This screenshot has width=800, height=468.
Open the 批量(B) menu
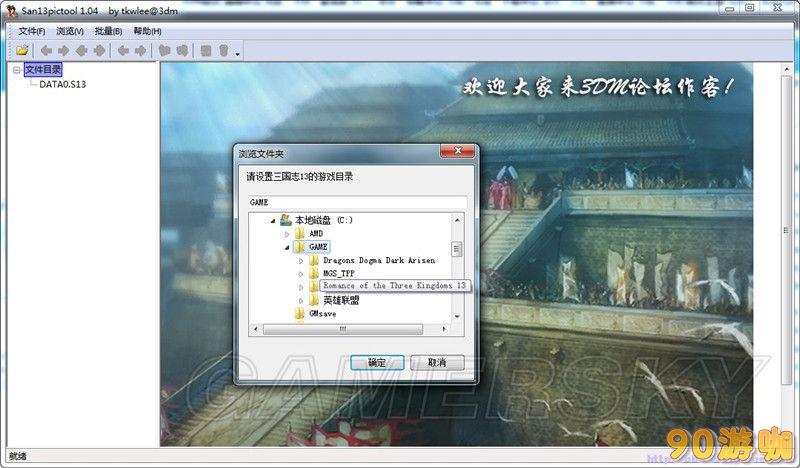[x=108, y=31]
